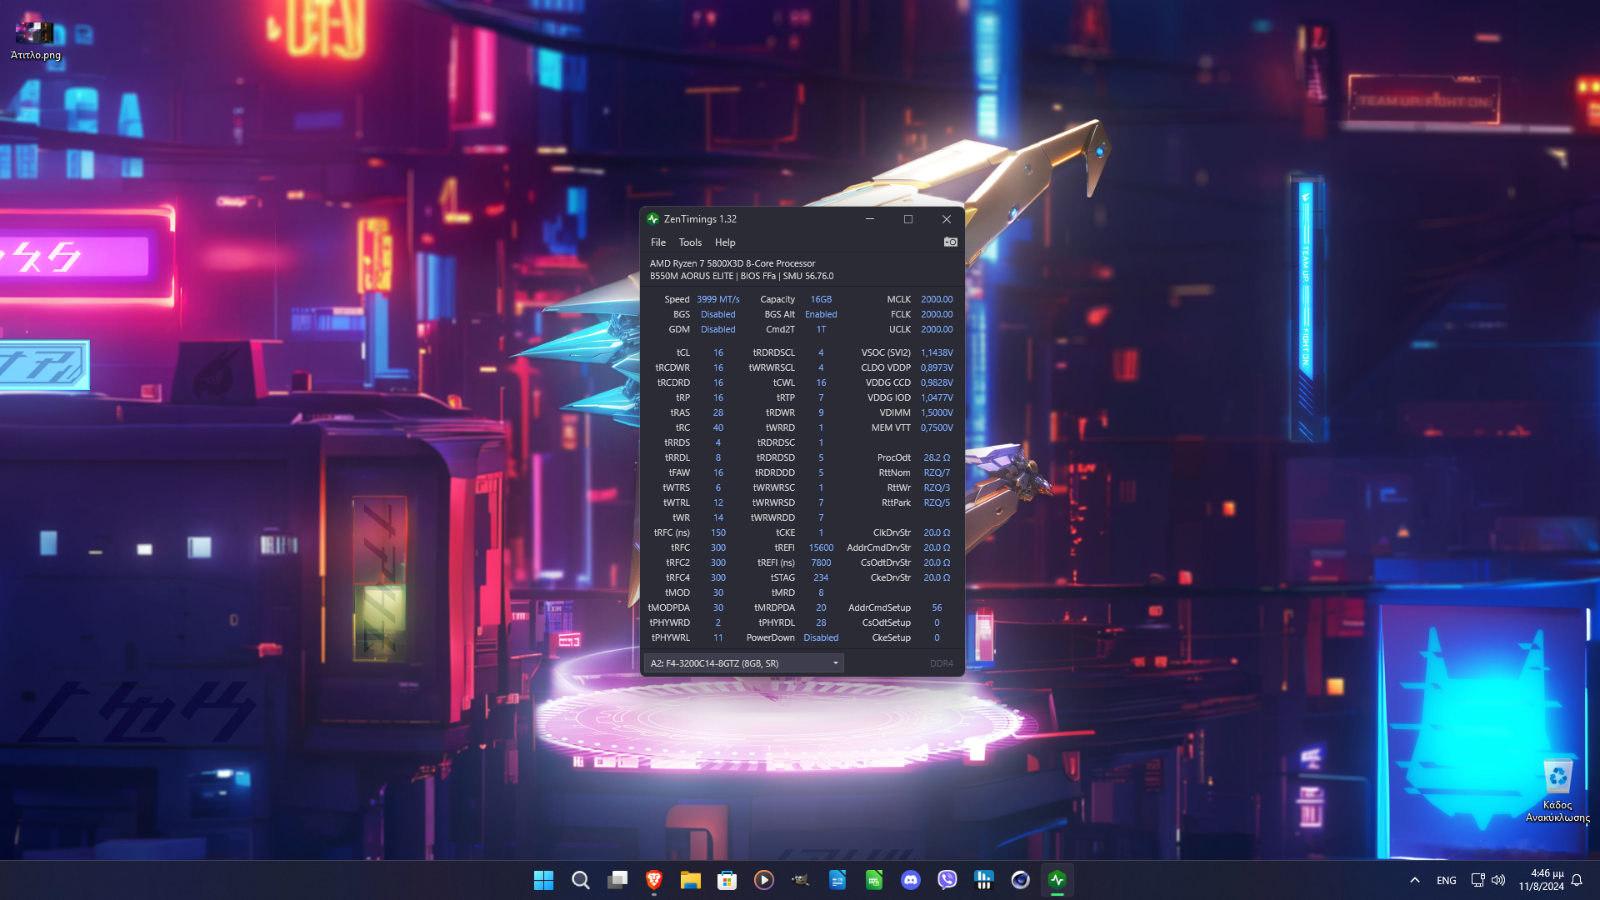Click the MCLK 2000.00 value
Viewport: 1600px width, 900px height.
point(937,299)
